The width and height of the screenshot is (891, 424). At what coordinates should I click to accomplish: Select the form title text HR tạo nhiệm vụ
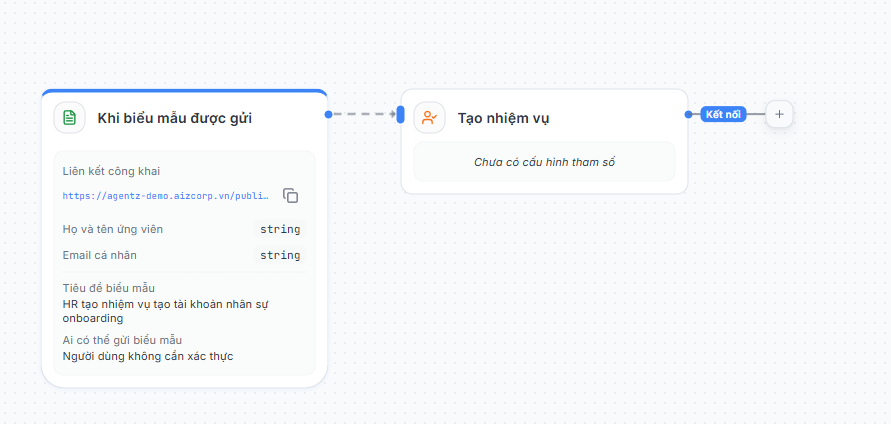(x=166, y=311)
